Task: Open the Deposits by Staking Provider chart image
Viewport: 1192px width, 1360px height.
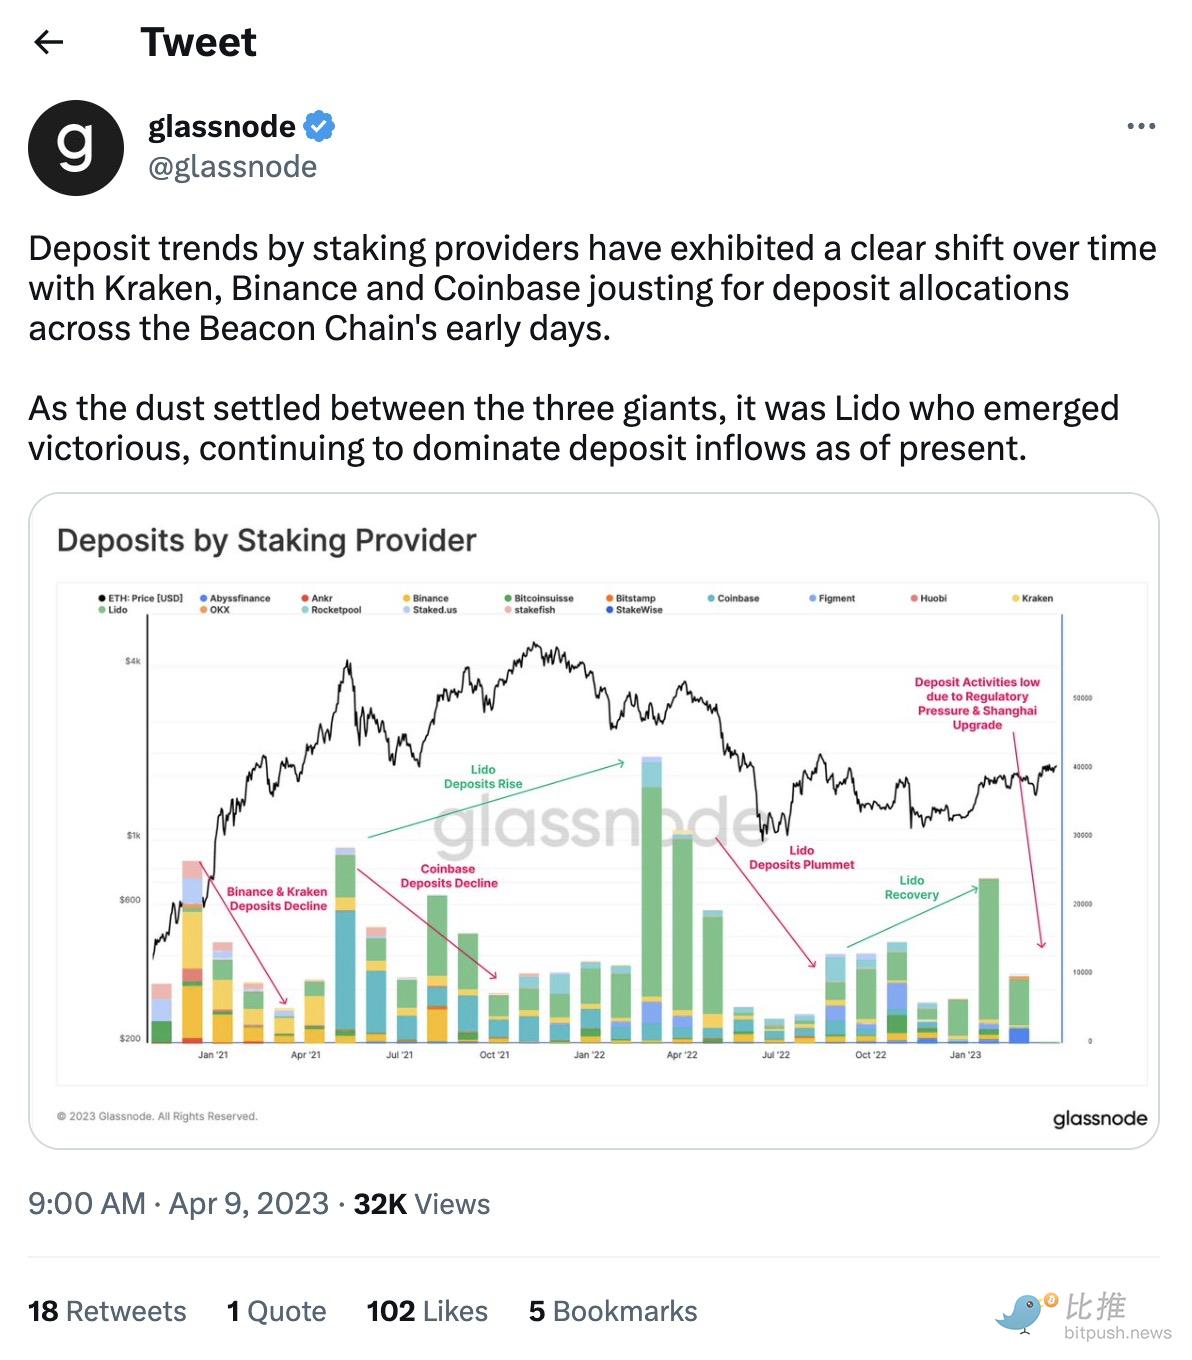Action: pyautogui.click(x=594, y=821)
